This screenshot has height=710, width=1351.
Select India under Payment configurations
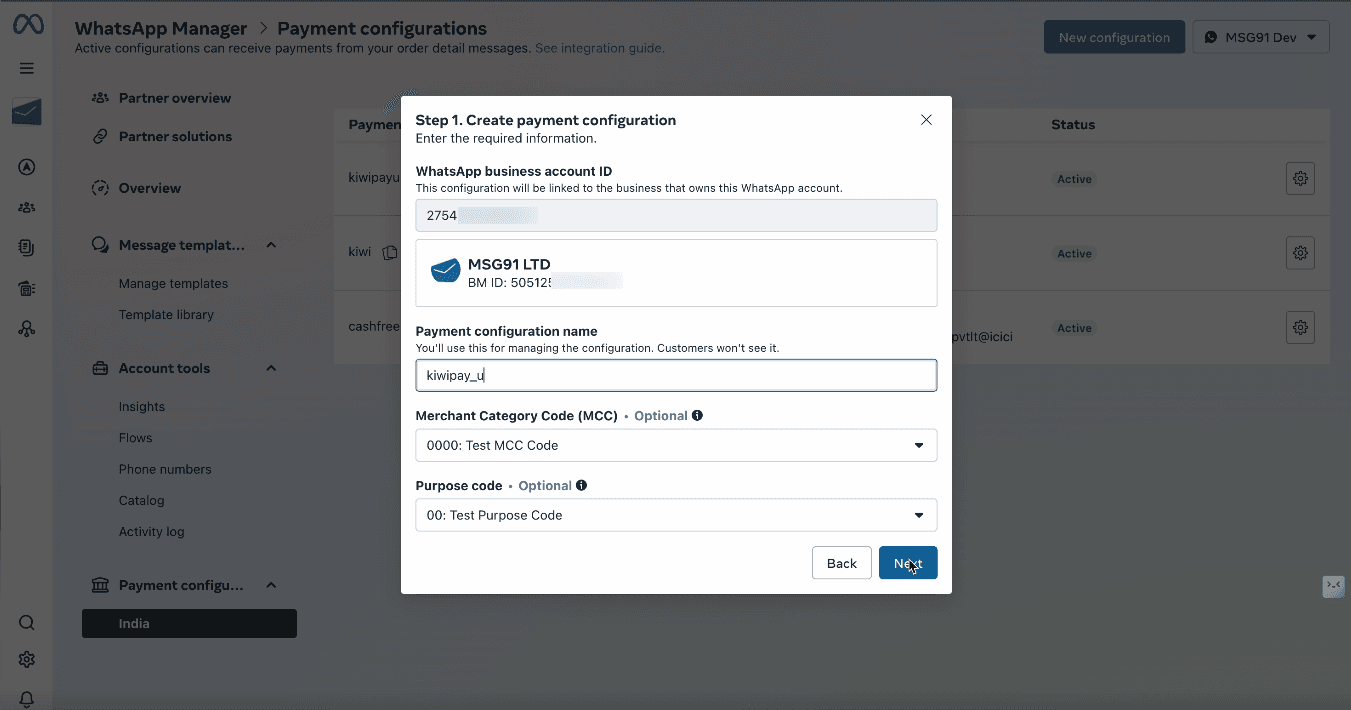click(189, 623)
